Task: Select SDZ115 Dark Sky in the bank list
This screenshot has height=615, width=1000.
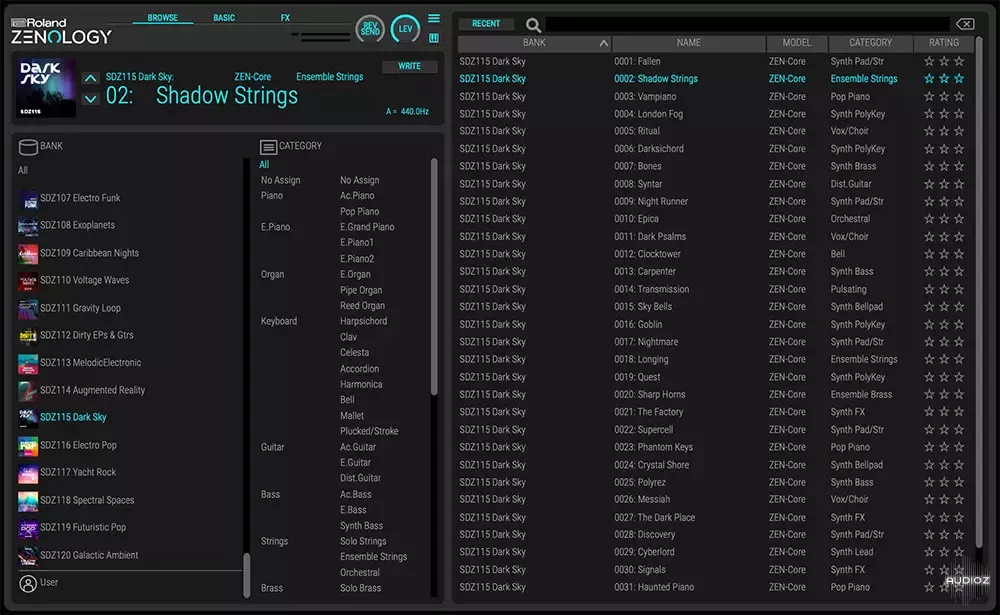Action: (73, 417)
